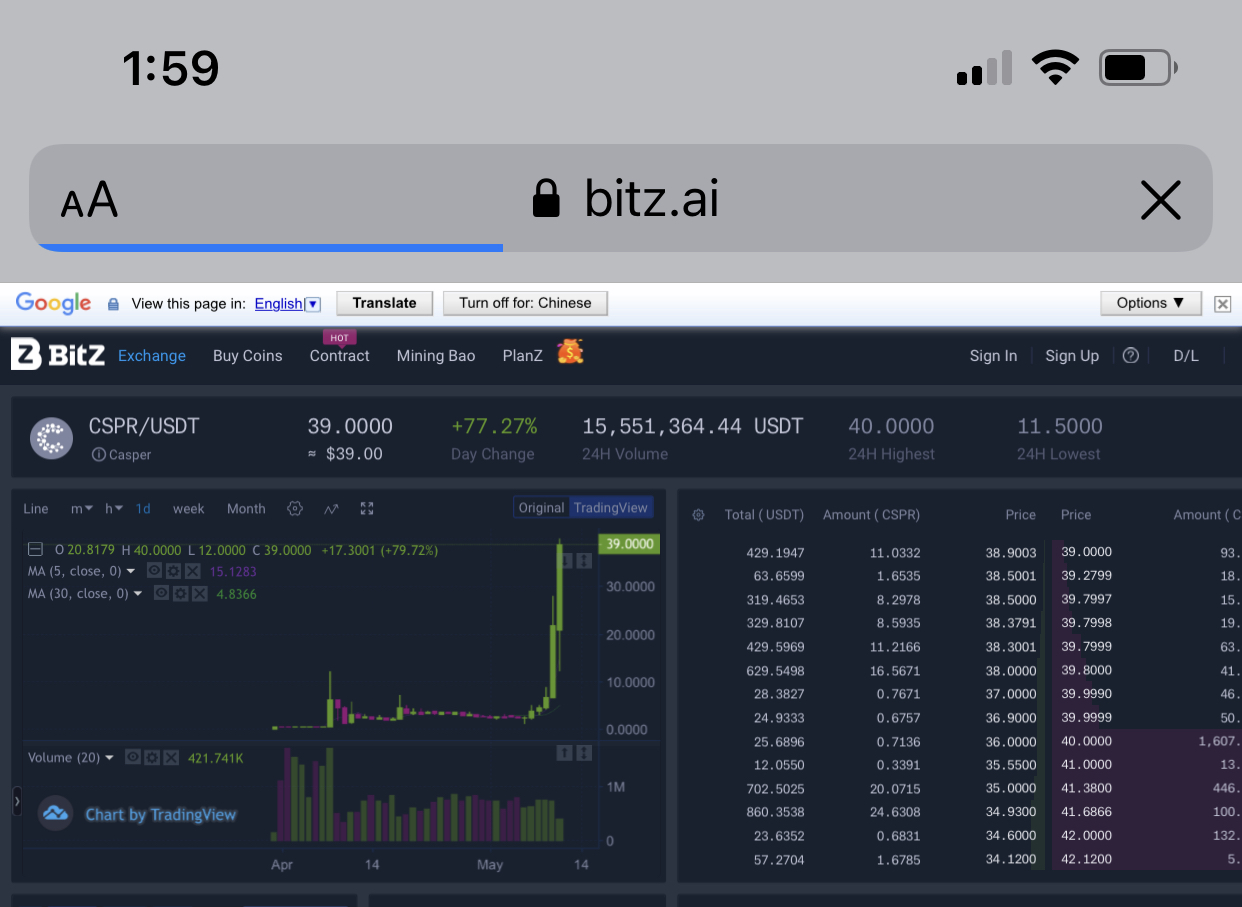Select the 1d chart interval
This screenshot has width=1242, height=907.
point(143,509)
